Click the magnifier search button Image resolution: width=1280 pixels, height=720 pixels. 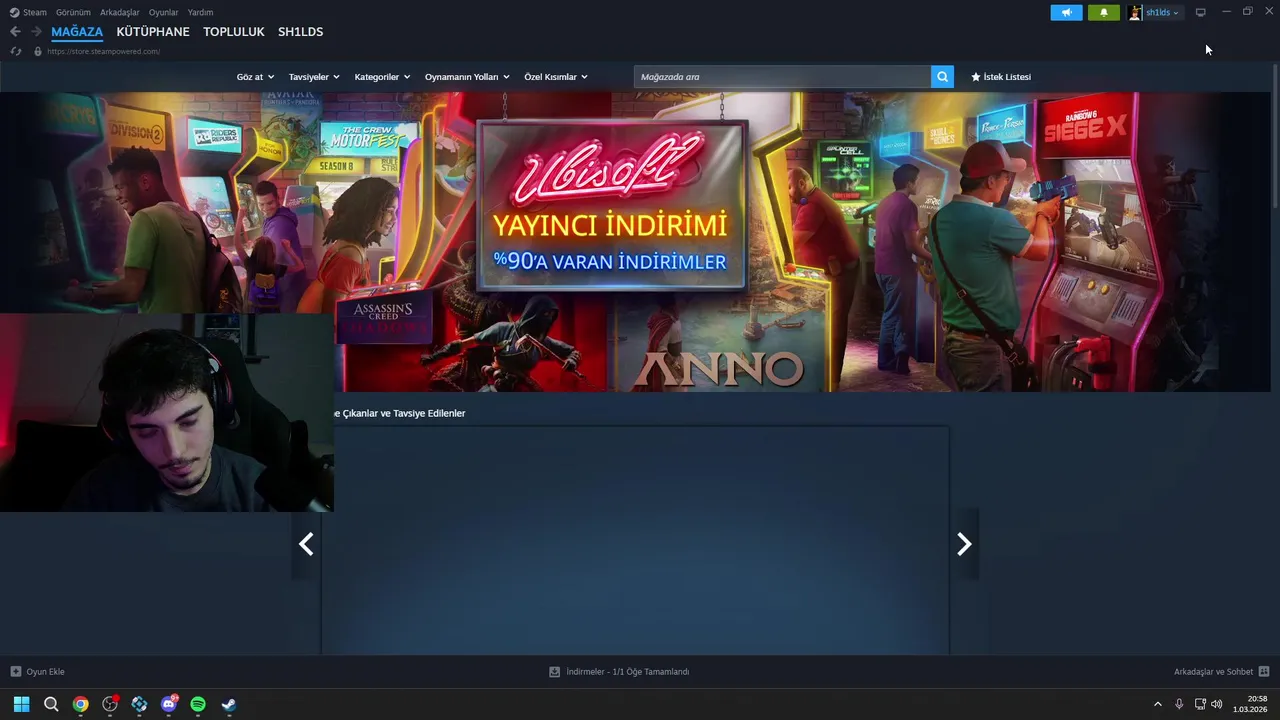942,77
